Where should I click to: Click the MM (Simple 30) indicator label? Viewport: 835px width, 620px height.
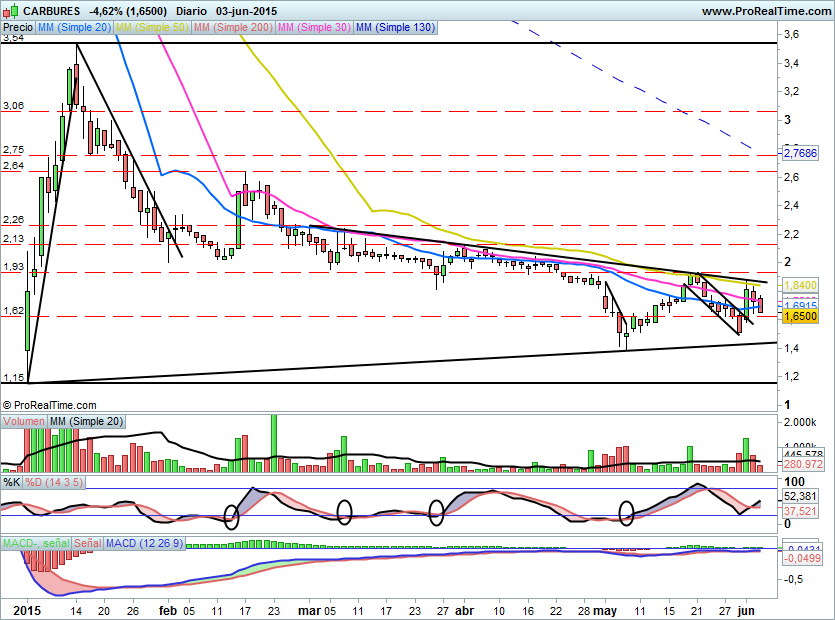[315, 29]
